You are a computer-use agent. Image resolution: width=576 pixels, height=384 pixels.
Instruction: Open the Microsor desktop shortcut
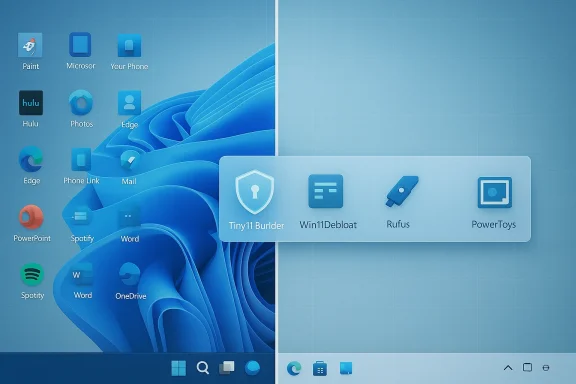coord(80,44)
